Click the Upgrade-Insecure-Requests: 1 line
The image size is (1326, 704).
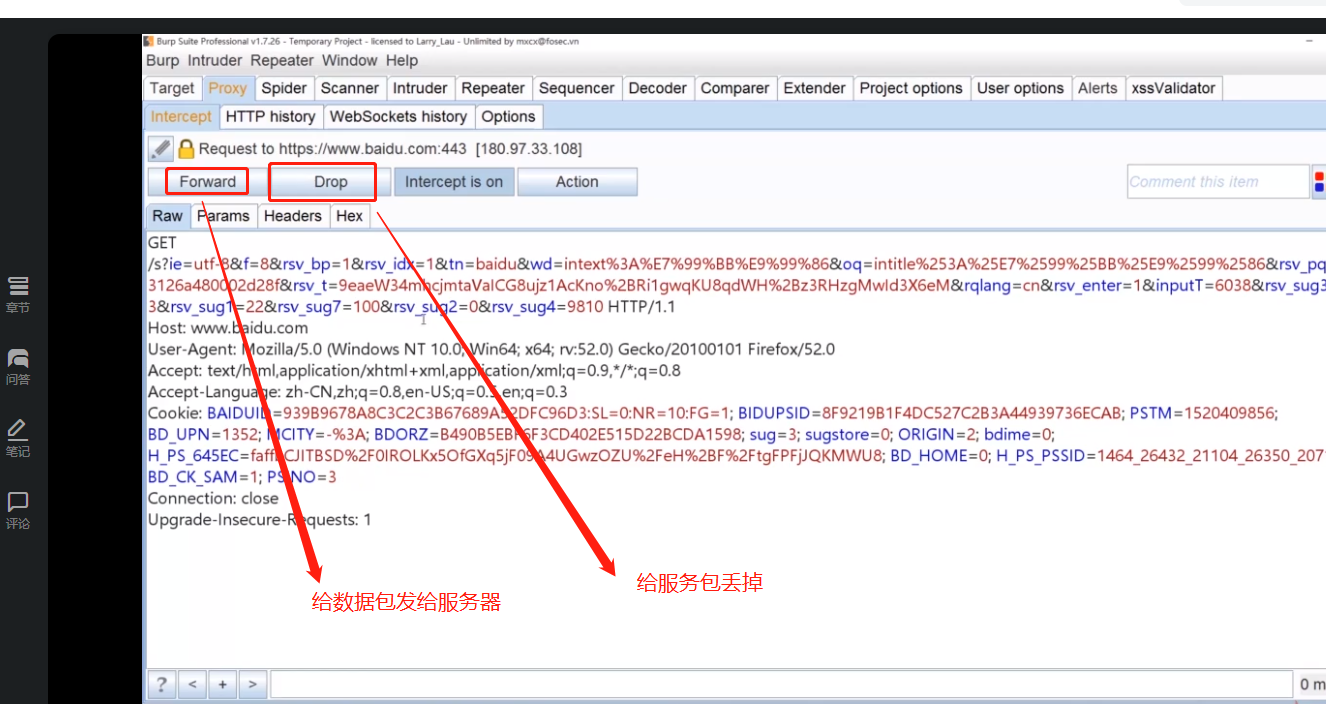point(259,520)
